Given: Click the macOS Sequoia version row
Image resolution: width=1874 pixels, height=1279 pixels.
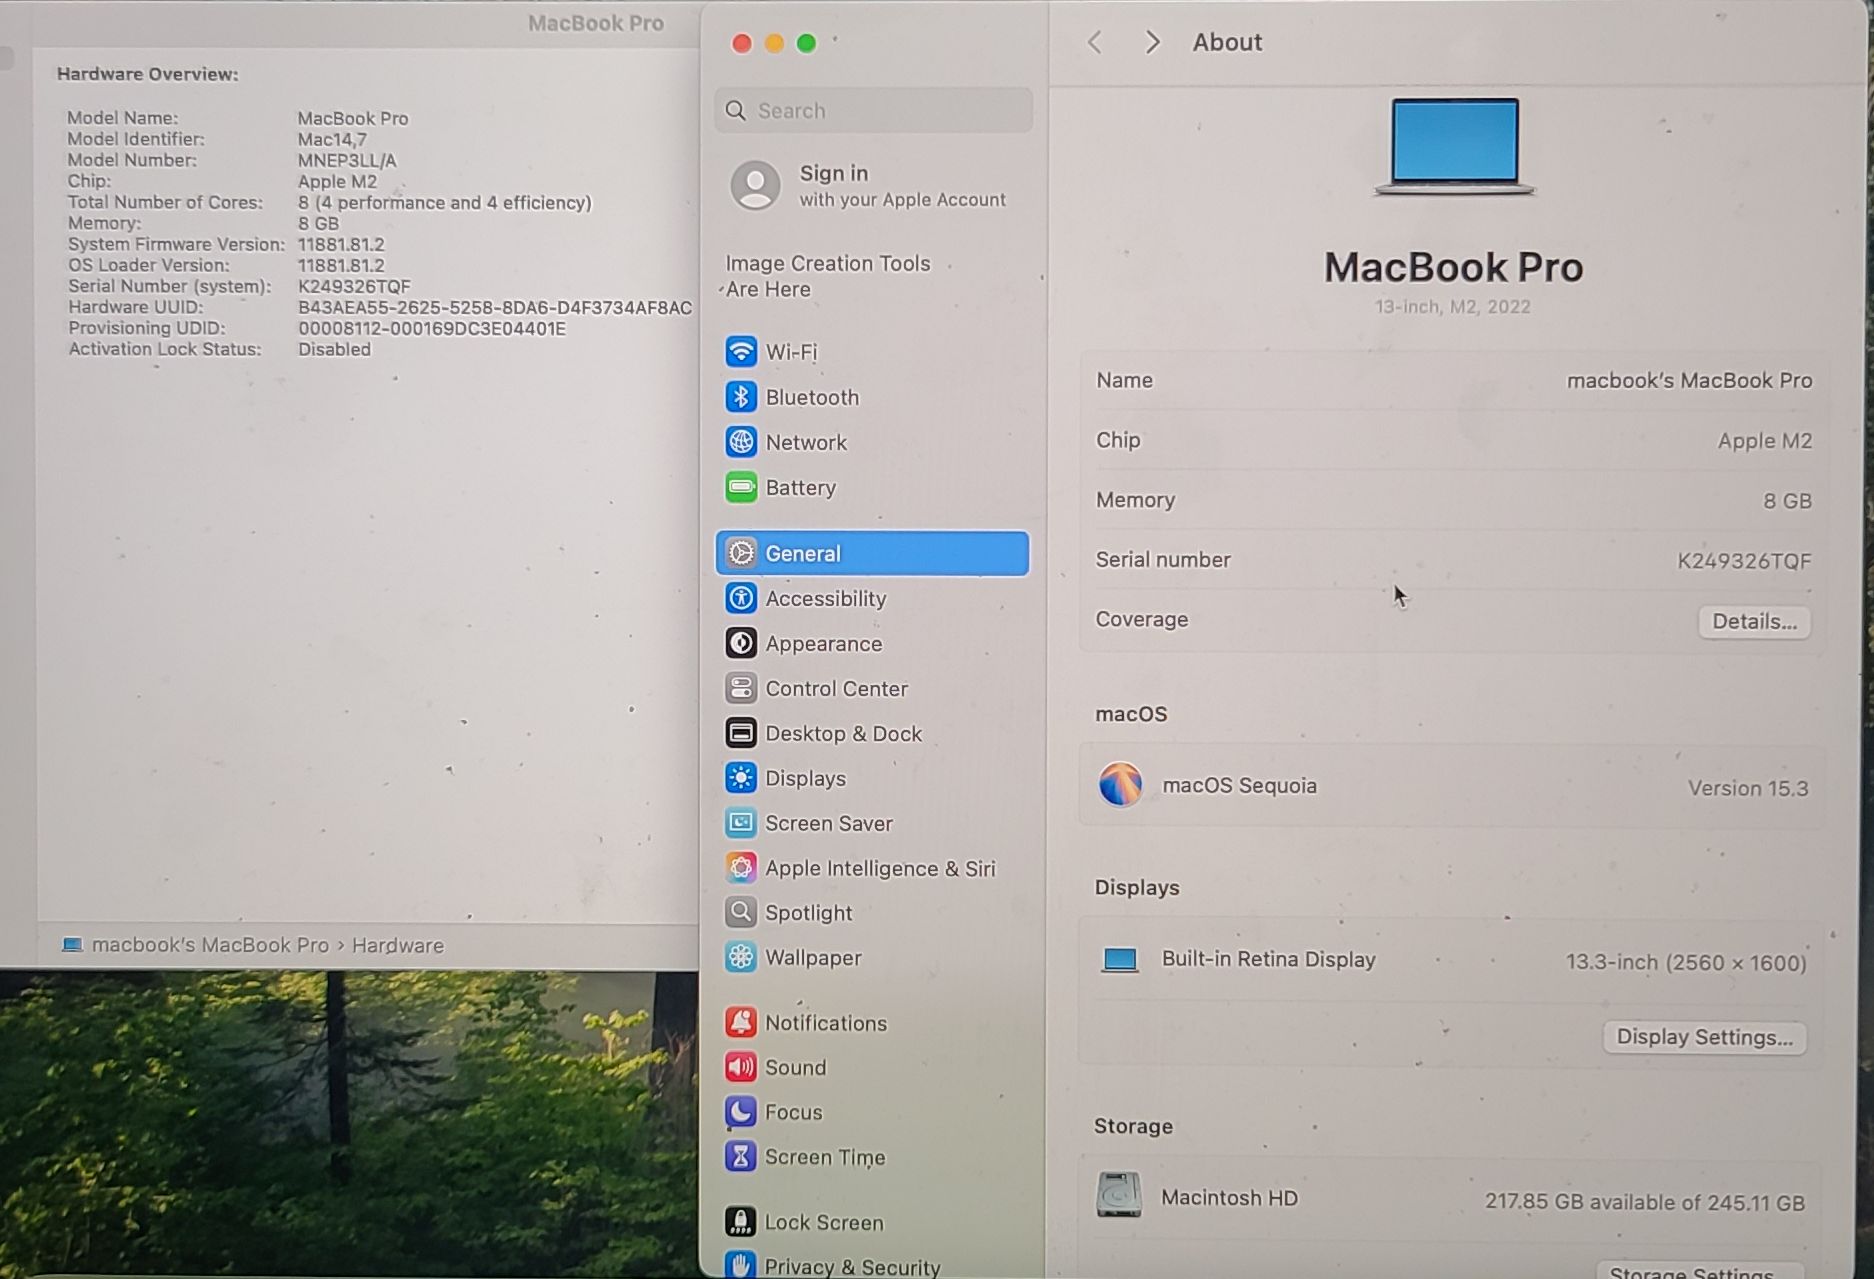Looking at the screenshot, I should (1451, 787).
